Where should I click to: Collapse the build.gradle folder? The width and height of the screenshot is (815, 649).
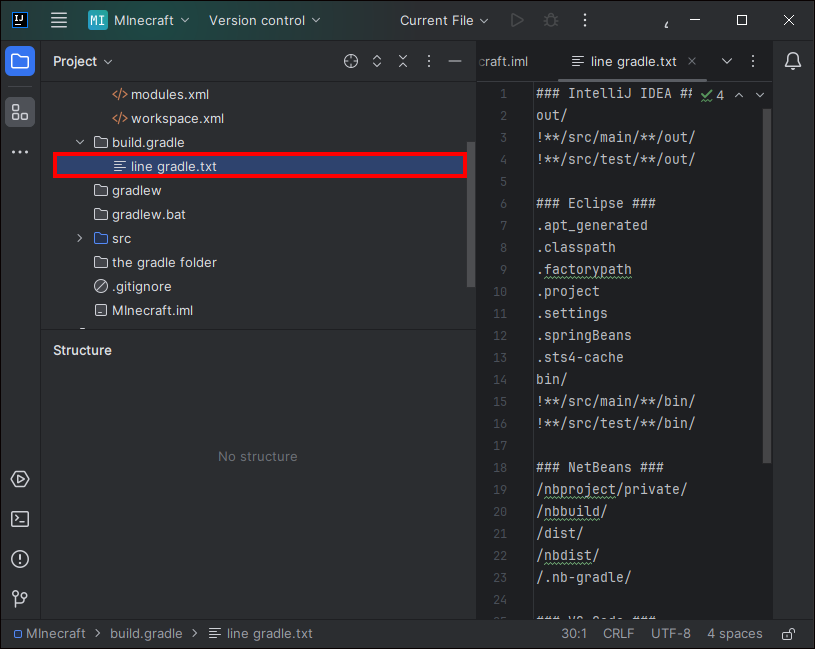click(80, 142)
